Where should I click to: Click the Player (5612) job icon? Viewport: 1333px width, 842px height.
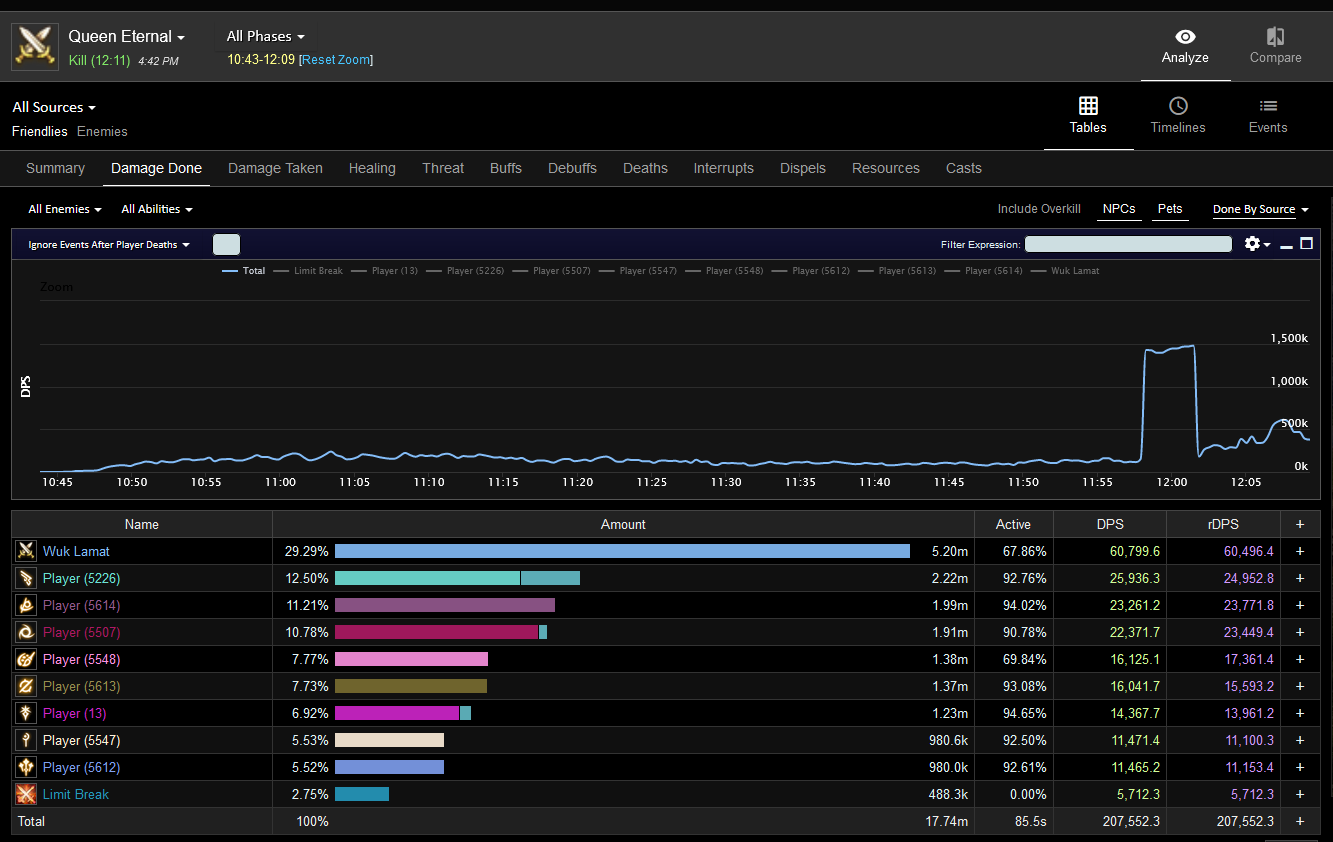[26, 767]
